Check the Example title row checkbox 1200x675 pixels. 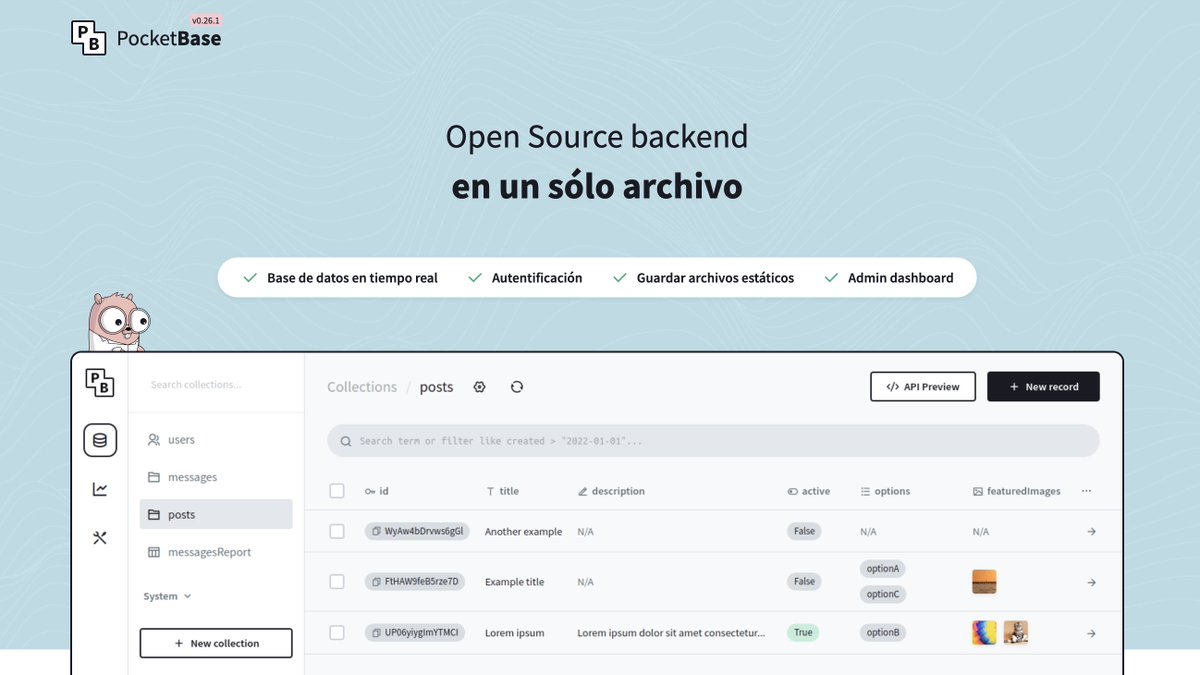(337, 581)
